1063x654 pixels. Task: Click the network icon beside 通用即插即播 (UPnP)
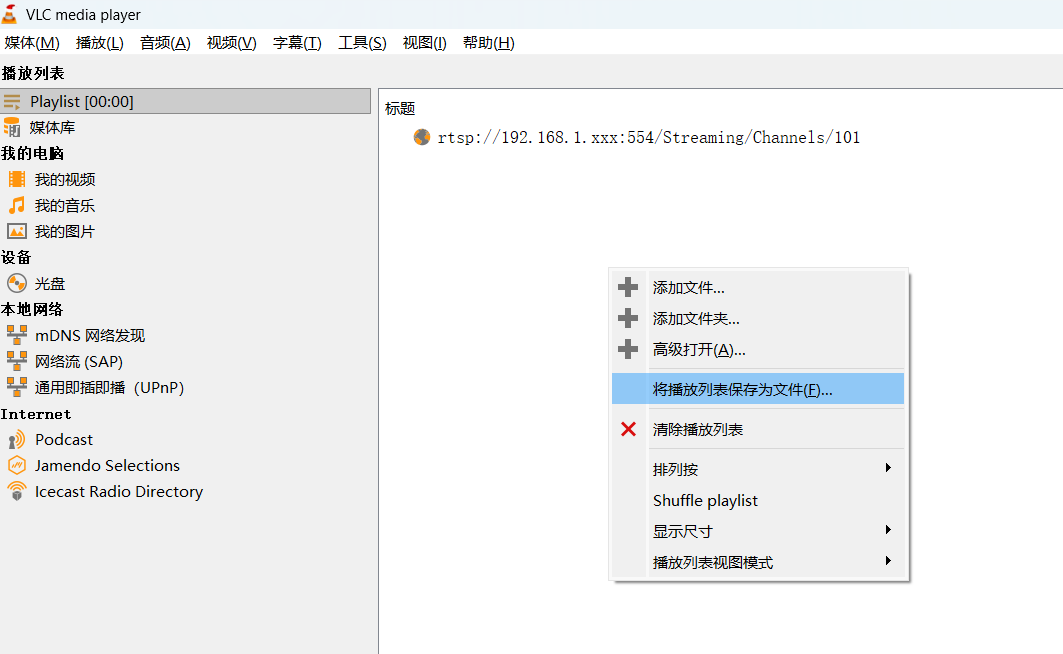tap(17, 387)
